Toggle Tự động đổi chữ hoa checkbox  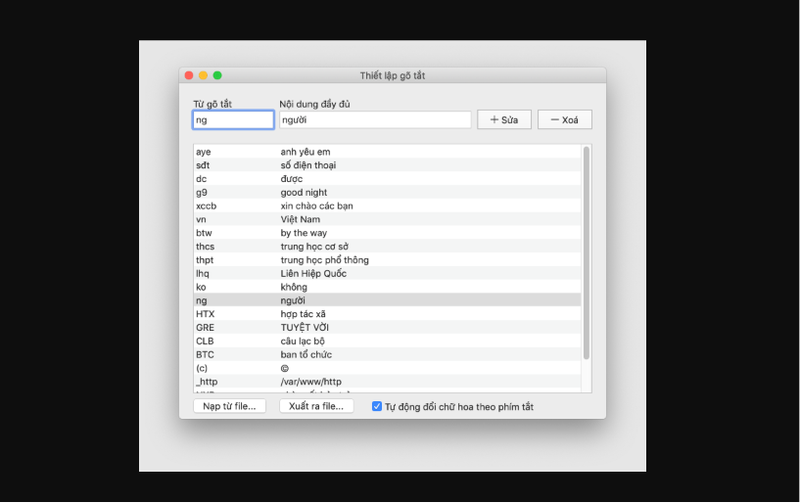pyautogui.click(x=377, y=407)
